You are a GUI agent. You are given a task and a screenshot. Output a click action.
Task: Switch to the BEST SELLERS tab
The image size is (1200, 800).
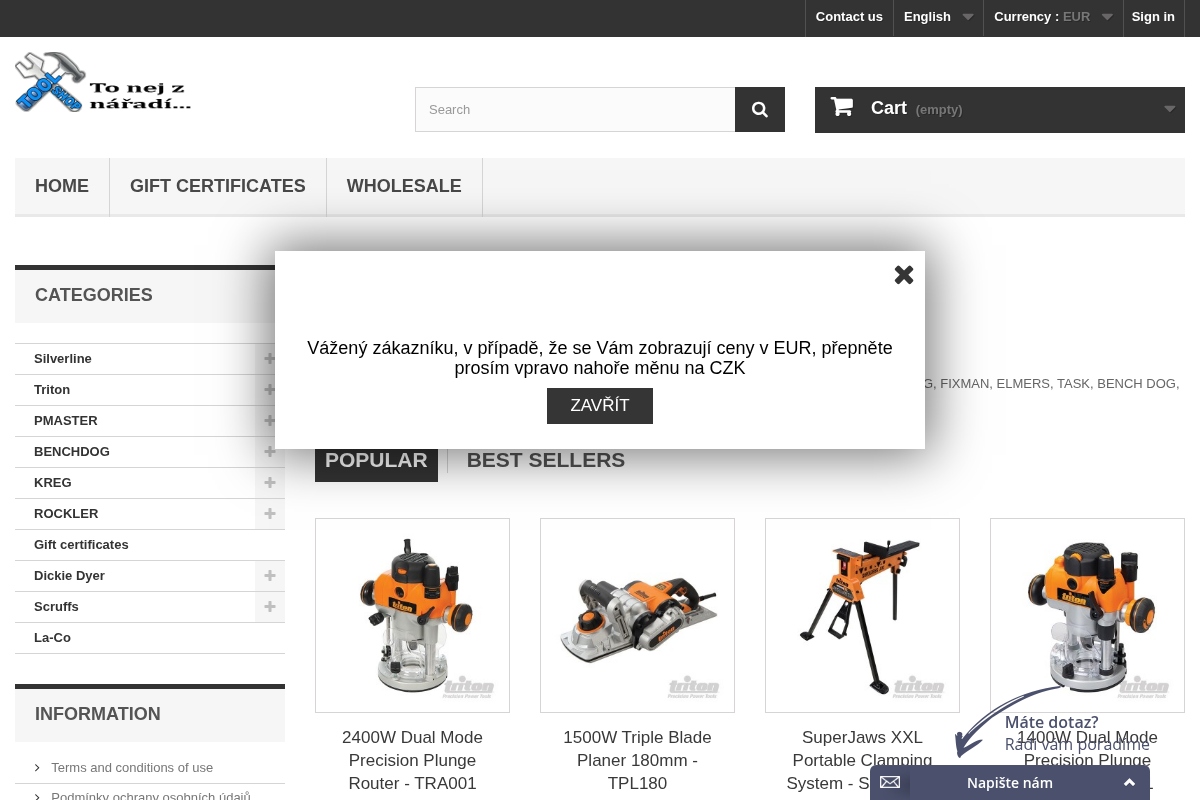coord(546,460)
